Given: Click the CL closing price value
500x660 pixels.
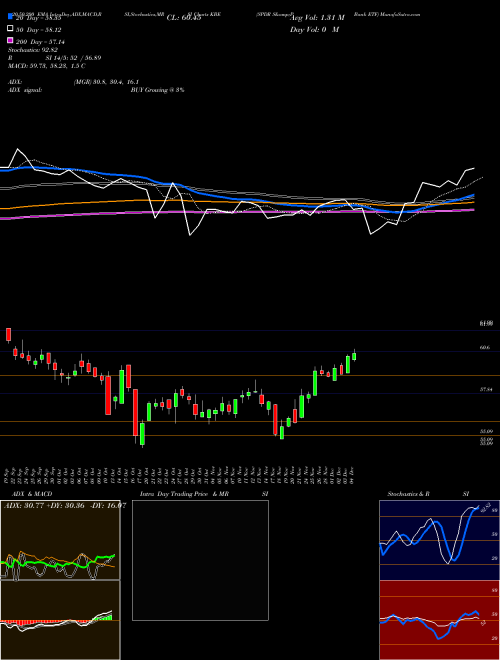Looking at the screenshot, I should click(184, 18).
